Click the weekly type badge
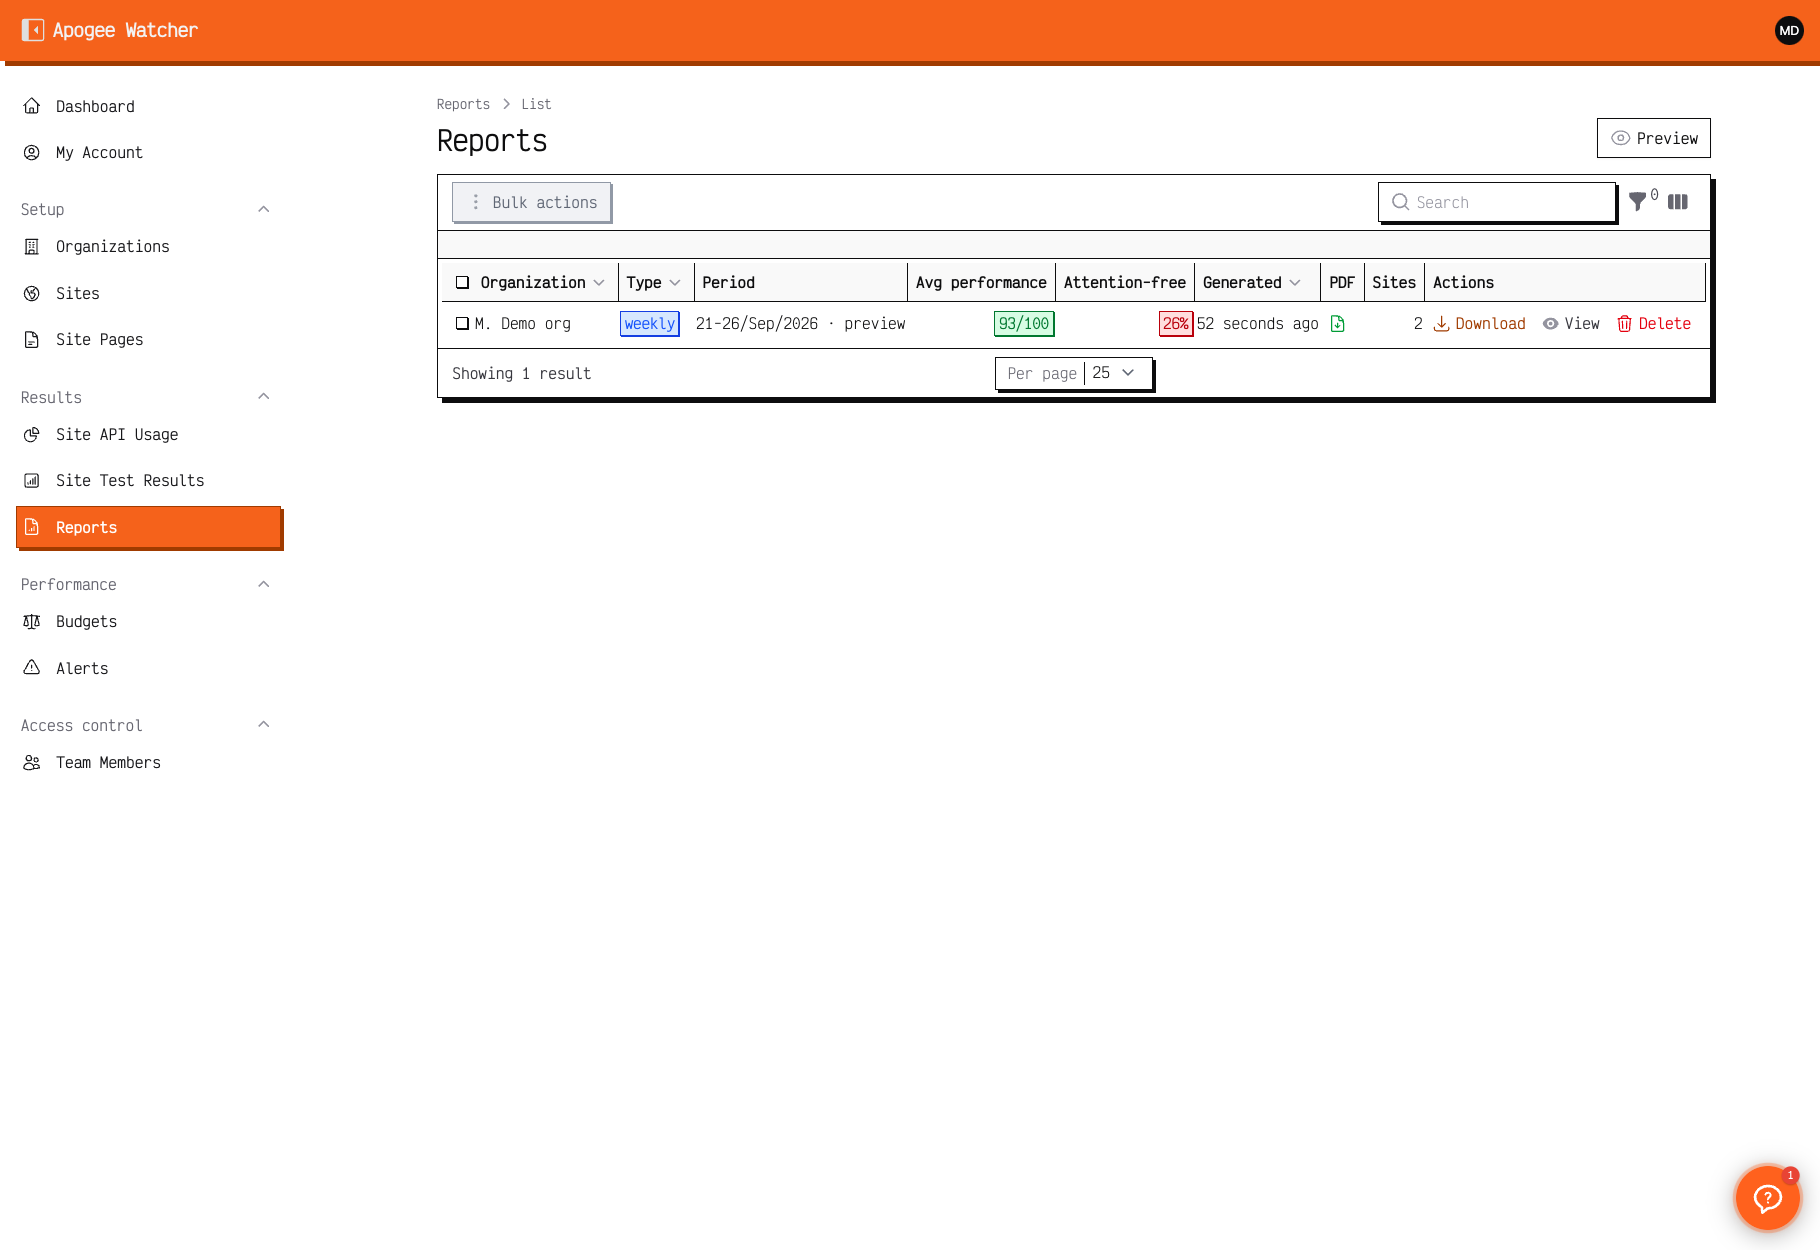Viewport: 1820px width, 1250px height. (x=650, y=324)
